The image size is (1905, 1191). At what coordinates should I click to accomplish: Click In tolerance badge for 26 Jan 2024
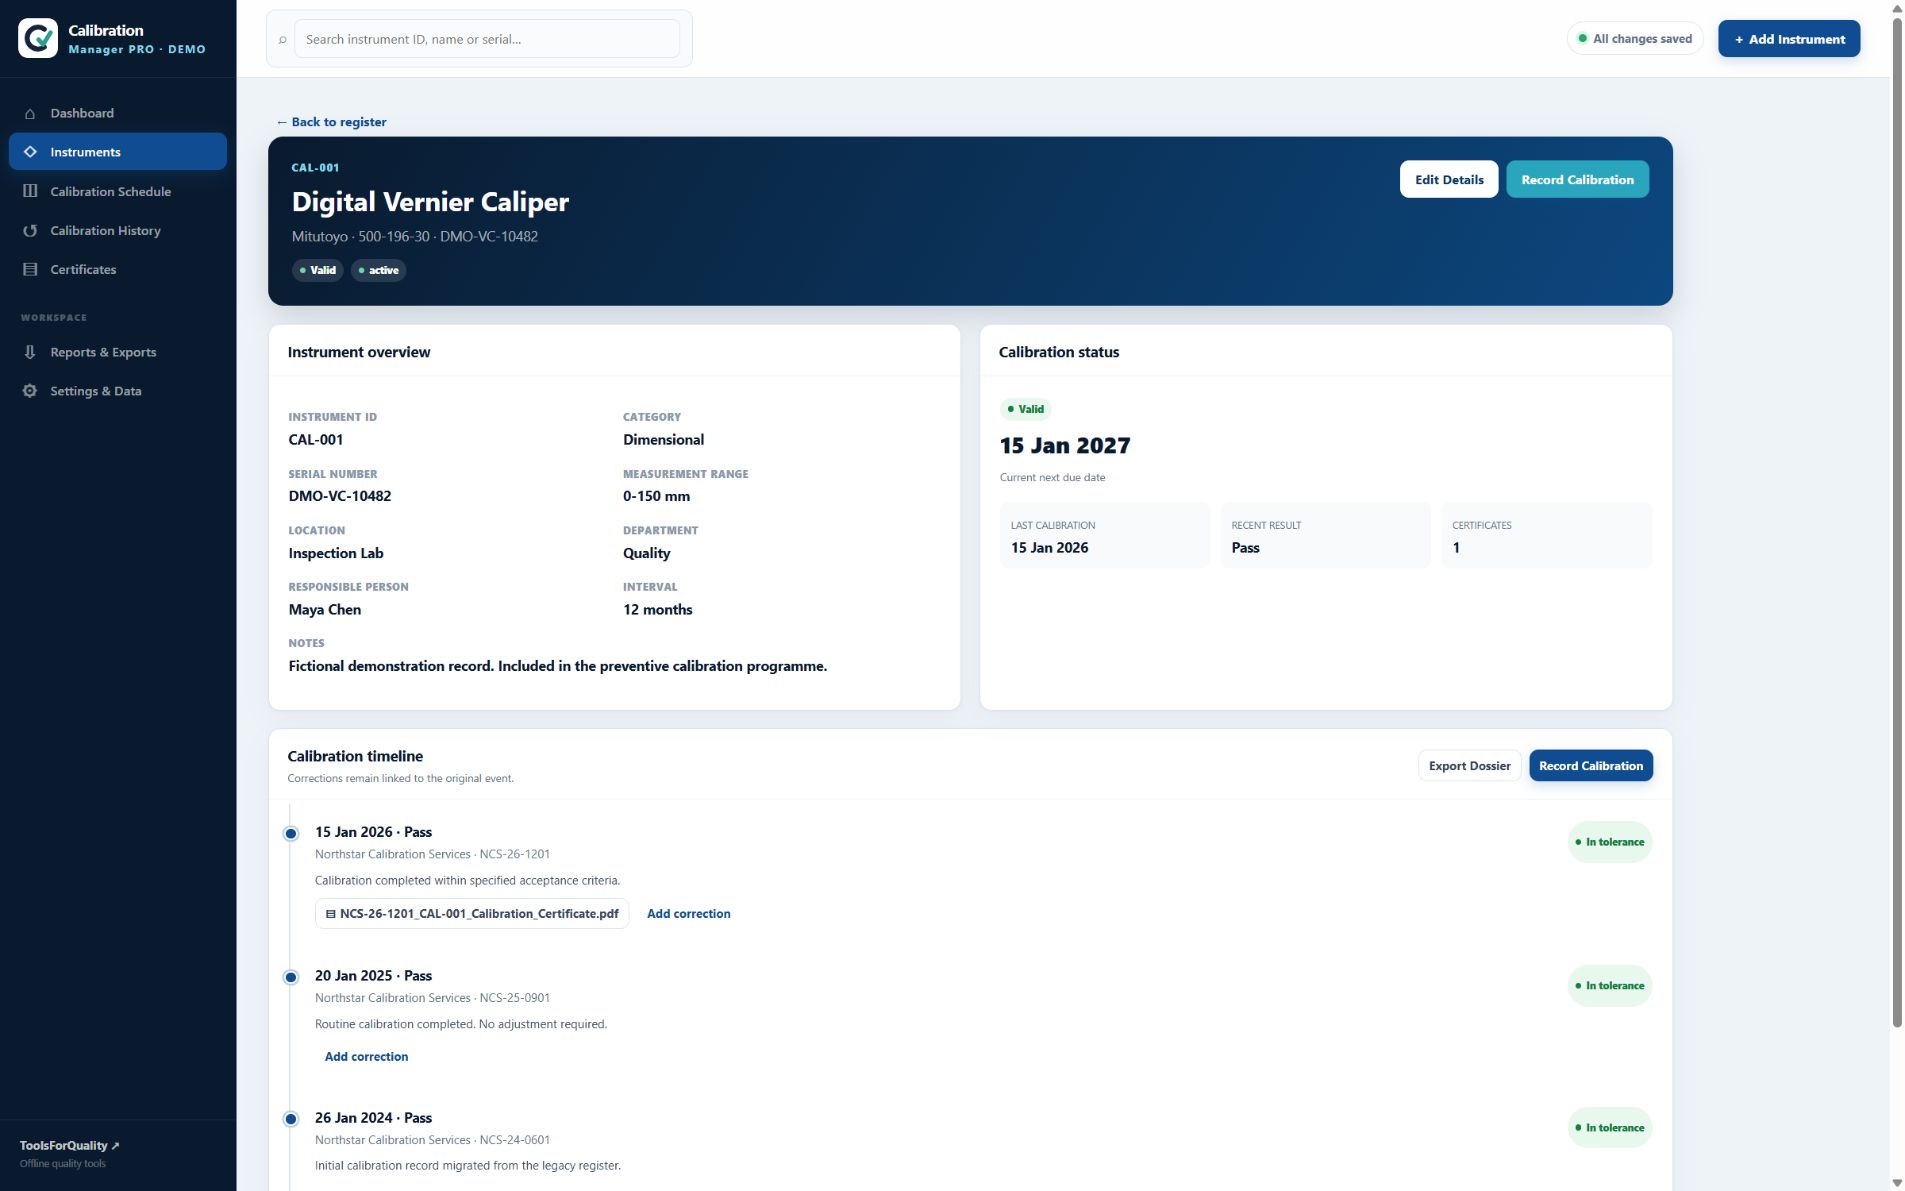tap(1610, 1128)
